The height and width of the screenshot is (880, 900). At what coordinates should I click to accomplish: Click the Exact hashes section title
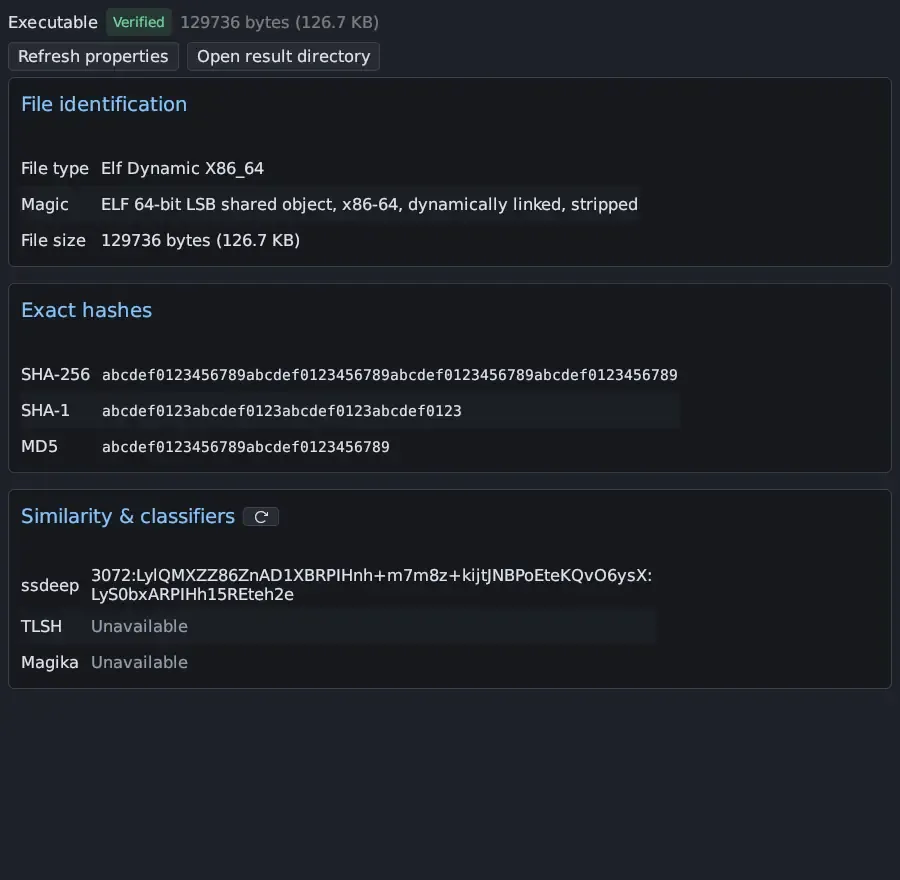[87, 310]
